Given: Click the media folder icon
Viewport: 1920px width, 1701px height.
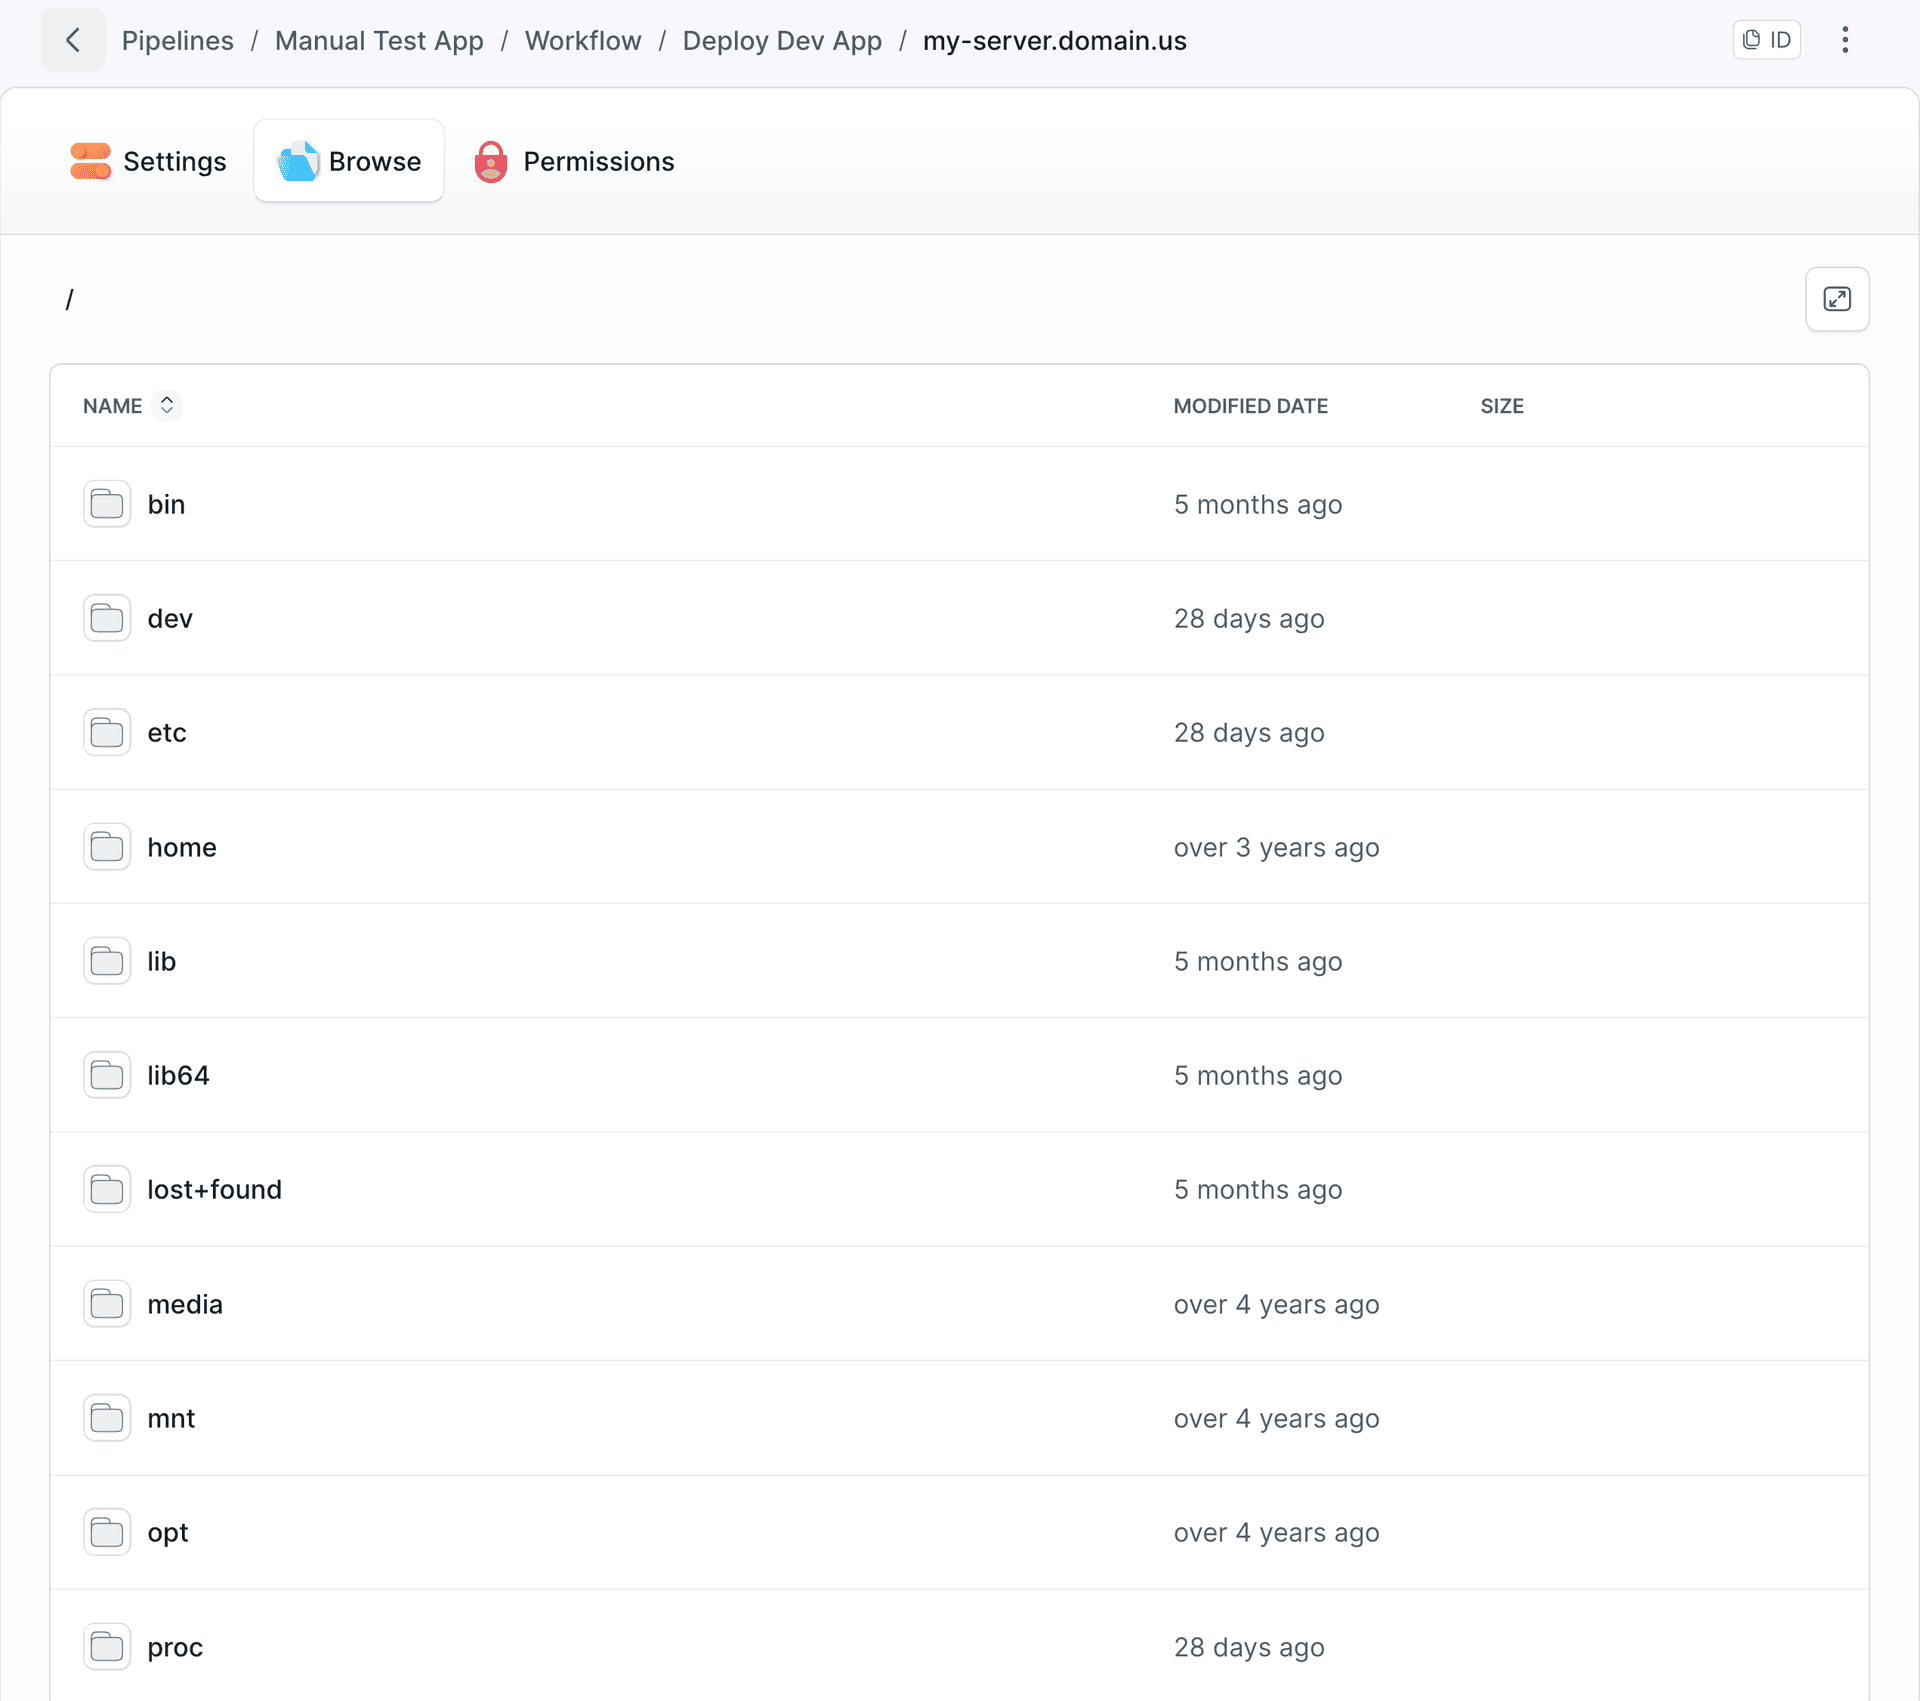Looking at the screenshot, I should pyautogui.click(x=107, y=1304).
